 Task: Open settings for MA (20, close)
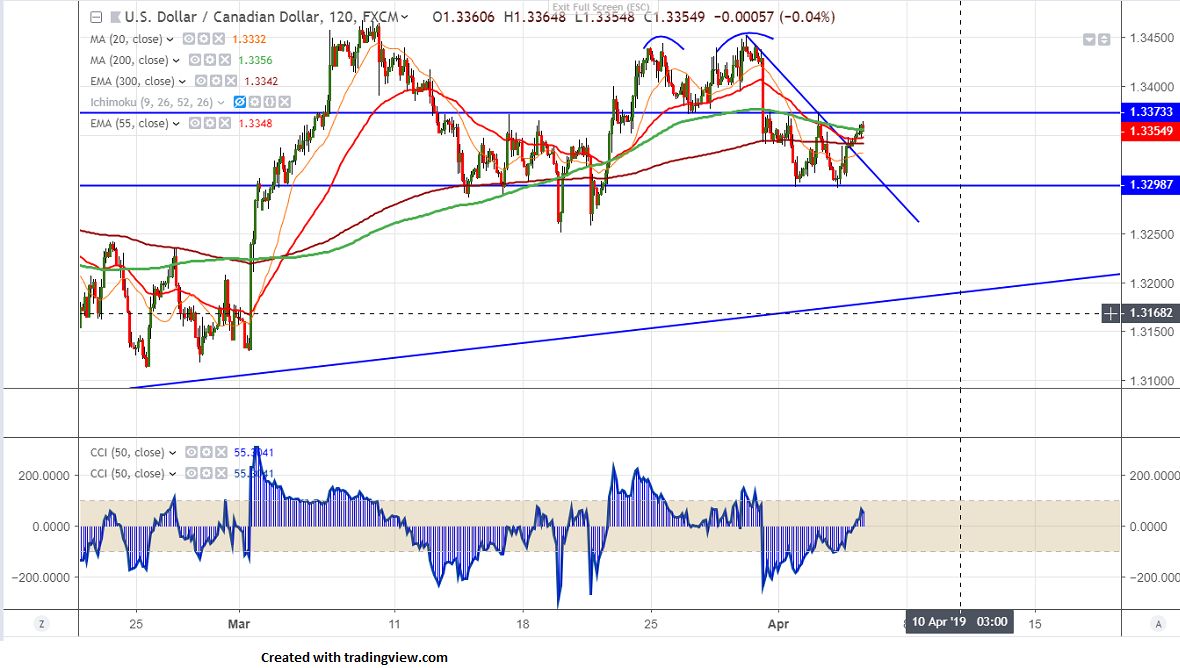click(x=203, y=39)
